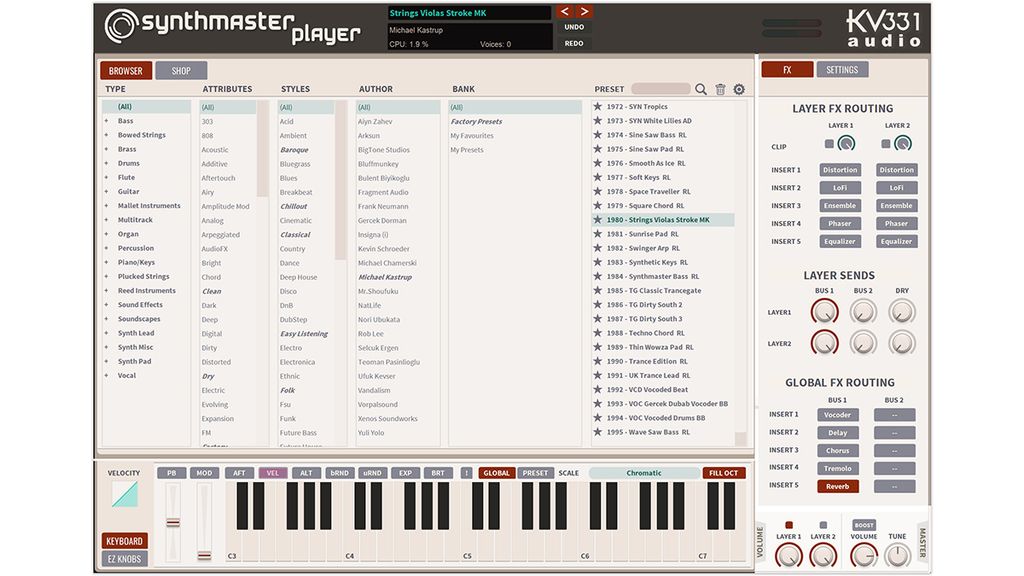Open the Chromatic scale dropdown
Image resolution: width=1024 pixels, height=576 pixels.
(x=643, y=472)
